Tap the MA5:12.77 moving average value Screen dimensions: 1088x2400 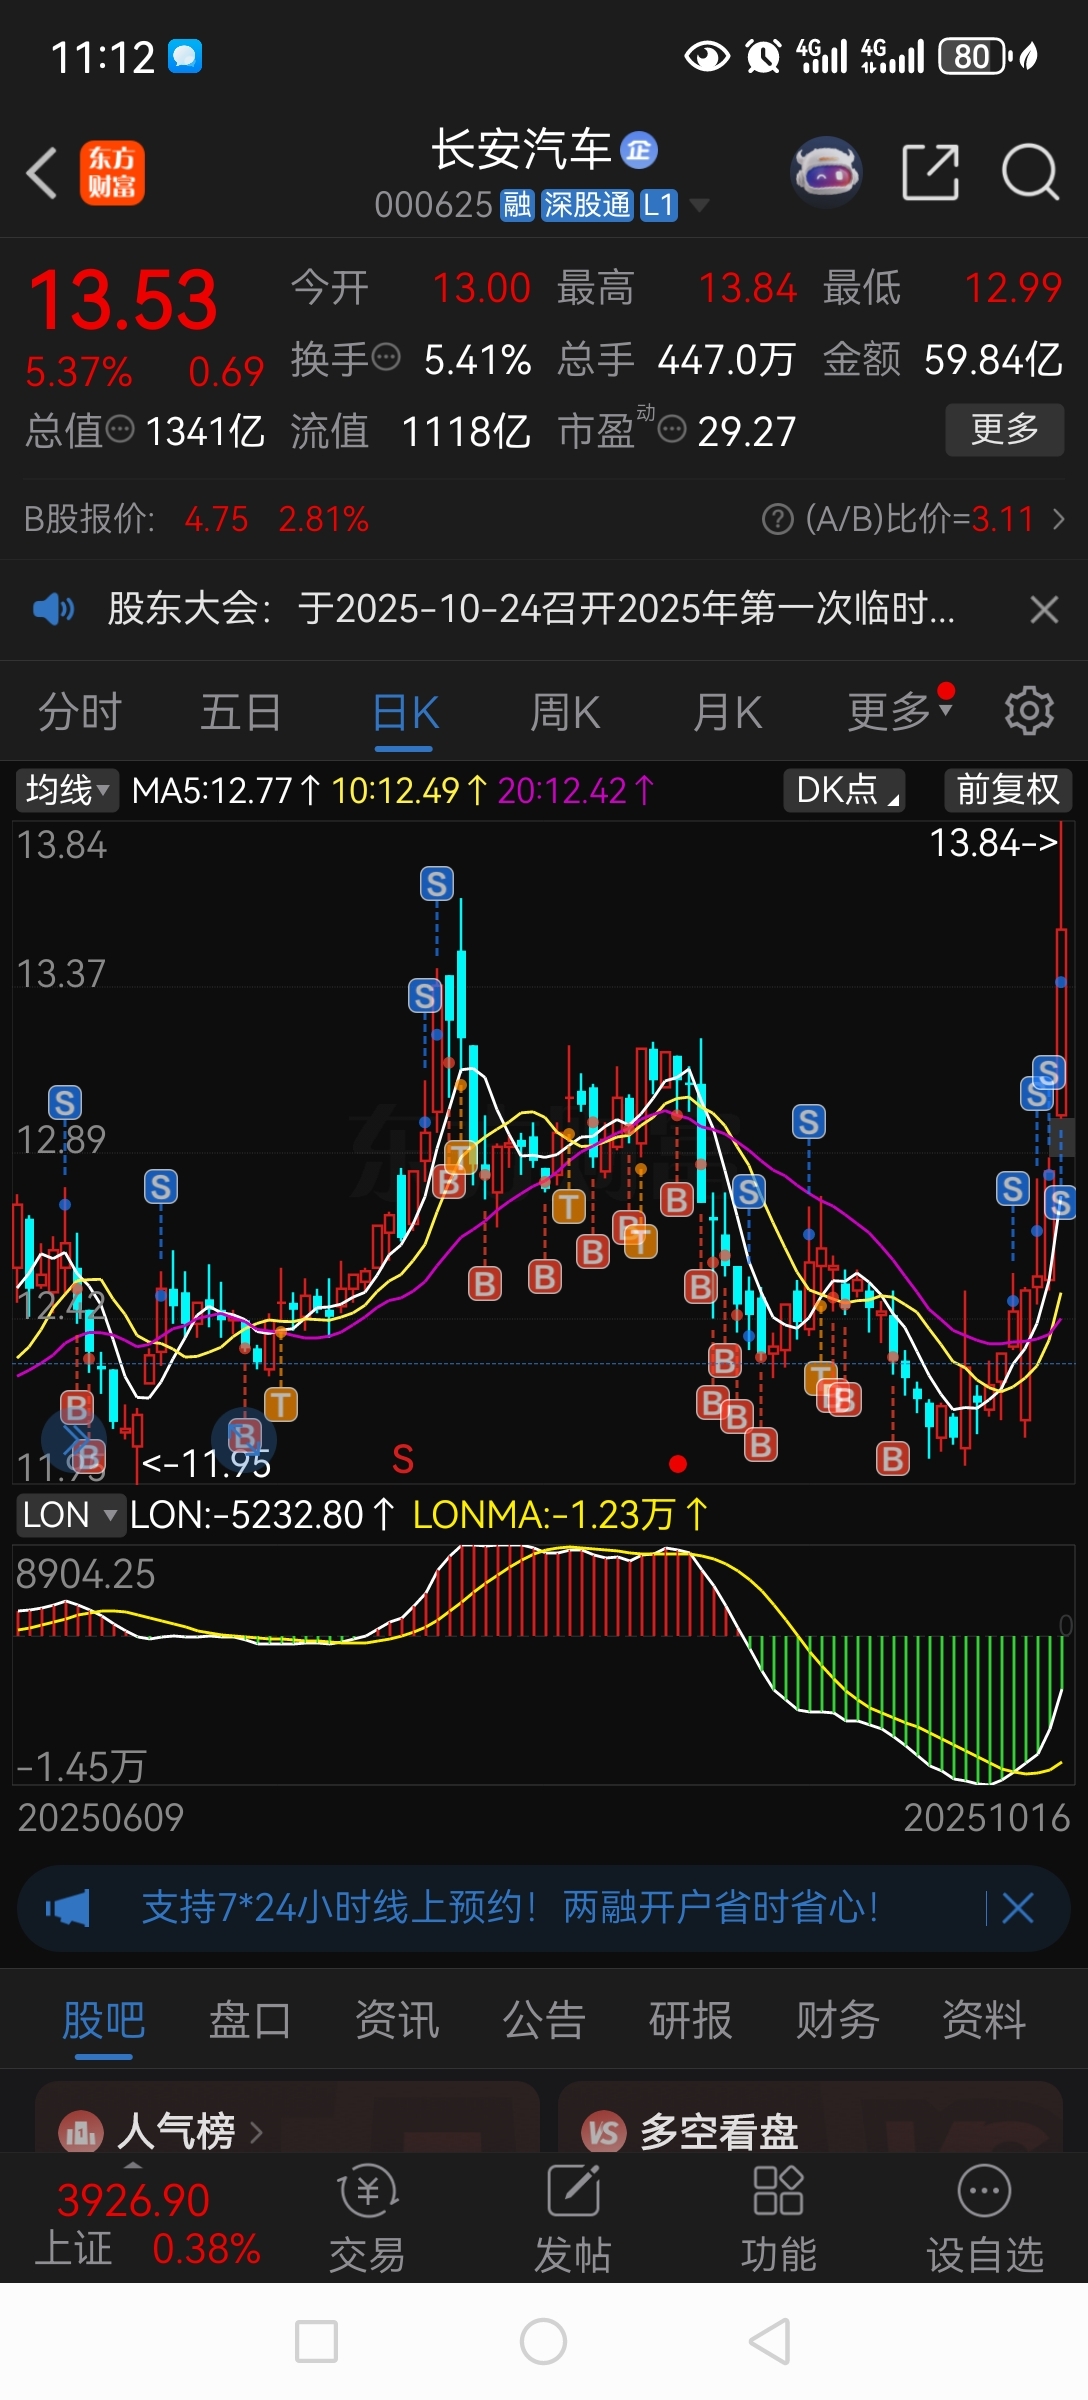pyautogui.click(x=225, y=791)
